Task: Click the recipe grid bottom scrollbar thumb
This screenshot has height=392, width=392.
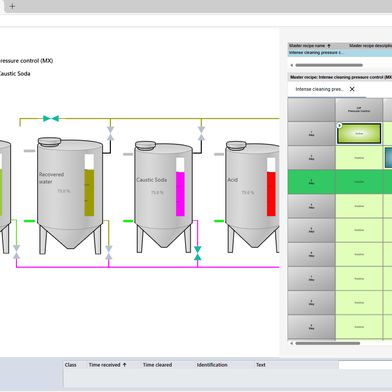Action: [x=328, y=343]
